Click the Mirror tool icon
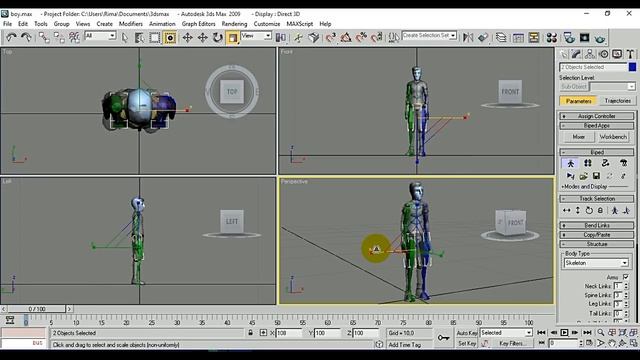This screenshot has width=640, height=360. pos(468,38)
